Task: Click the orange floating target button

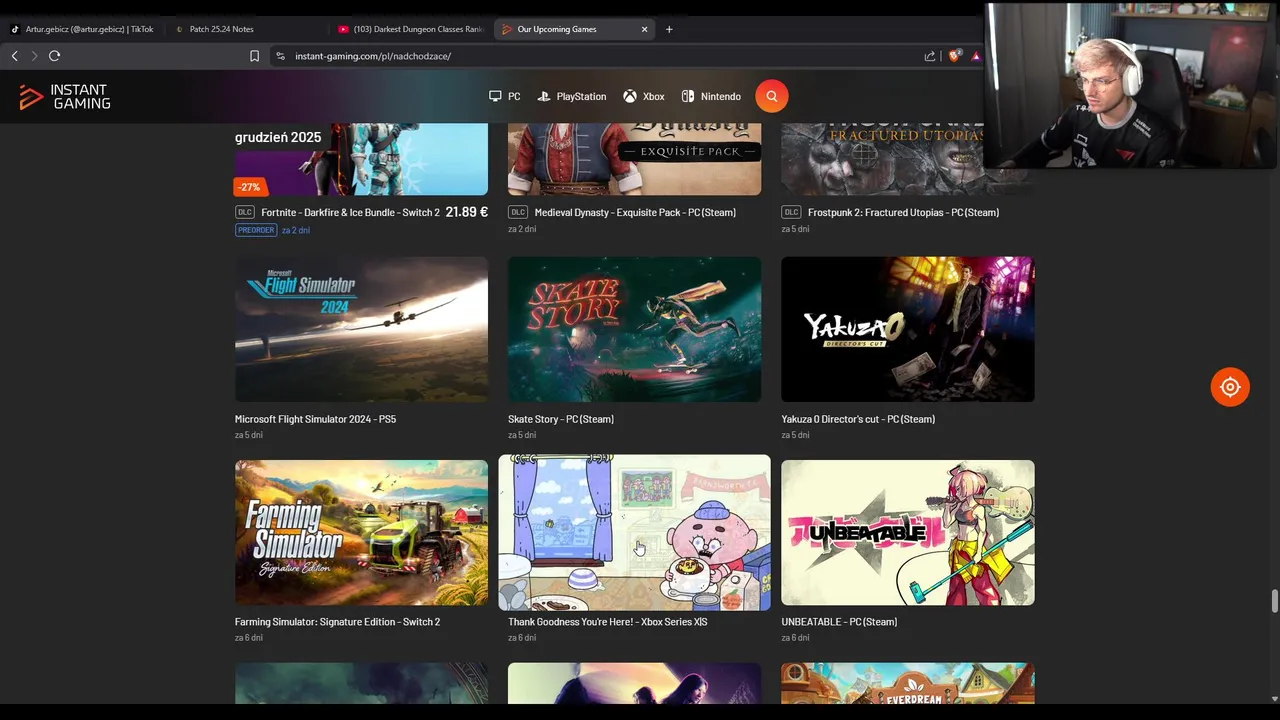Action: (1230, 387)
